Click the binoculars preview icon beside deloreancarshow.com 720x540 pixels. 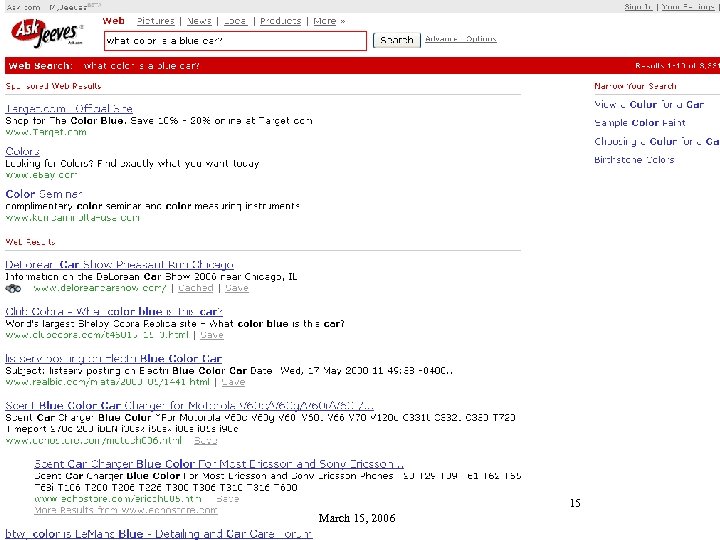click(13, 288)
